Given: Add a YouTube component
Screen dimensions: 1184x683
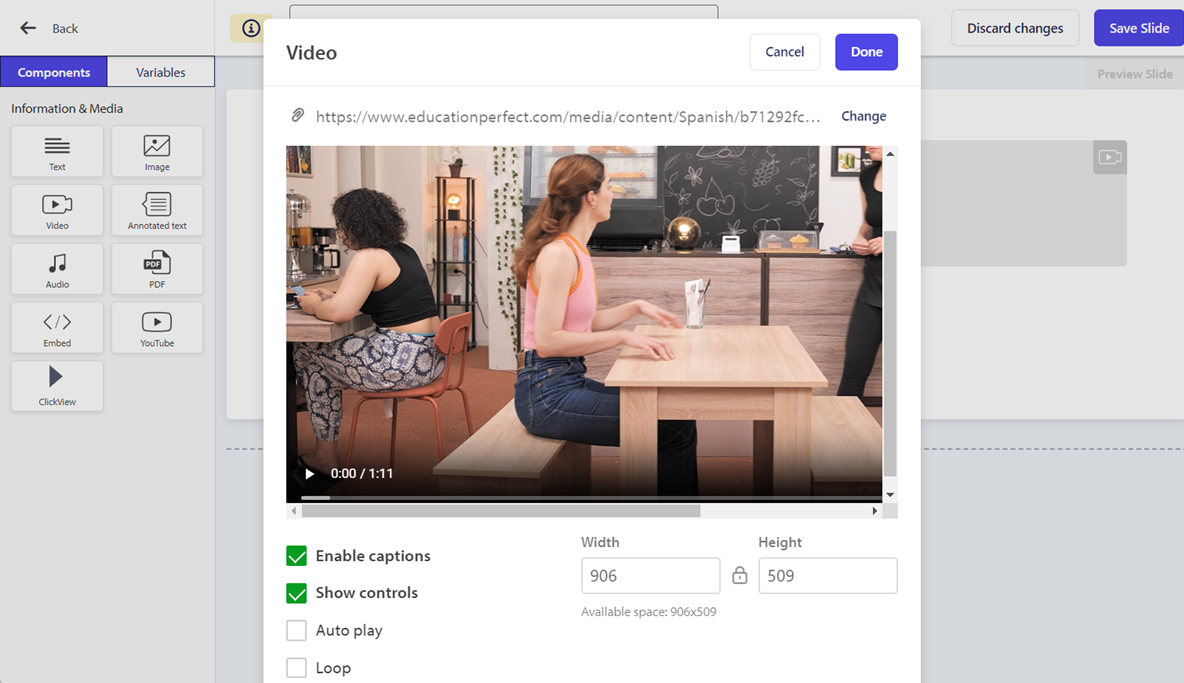Looking at the screenshot, I should [157, 328].
